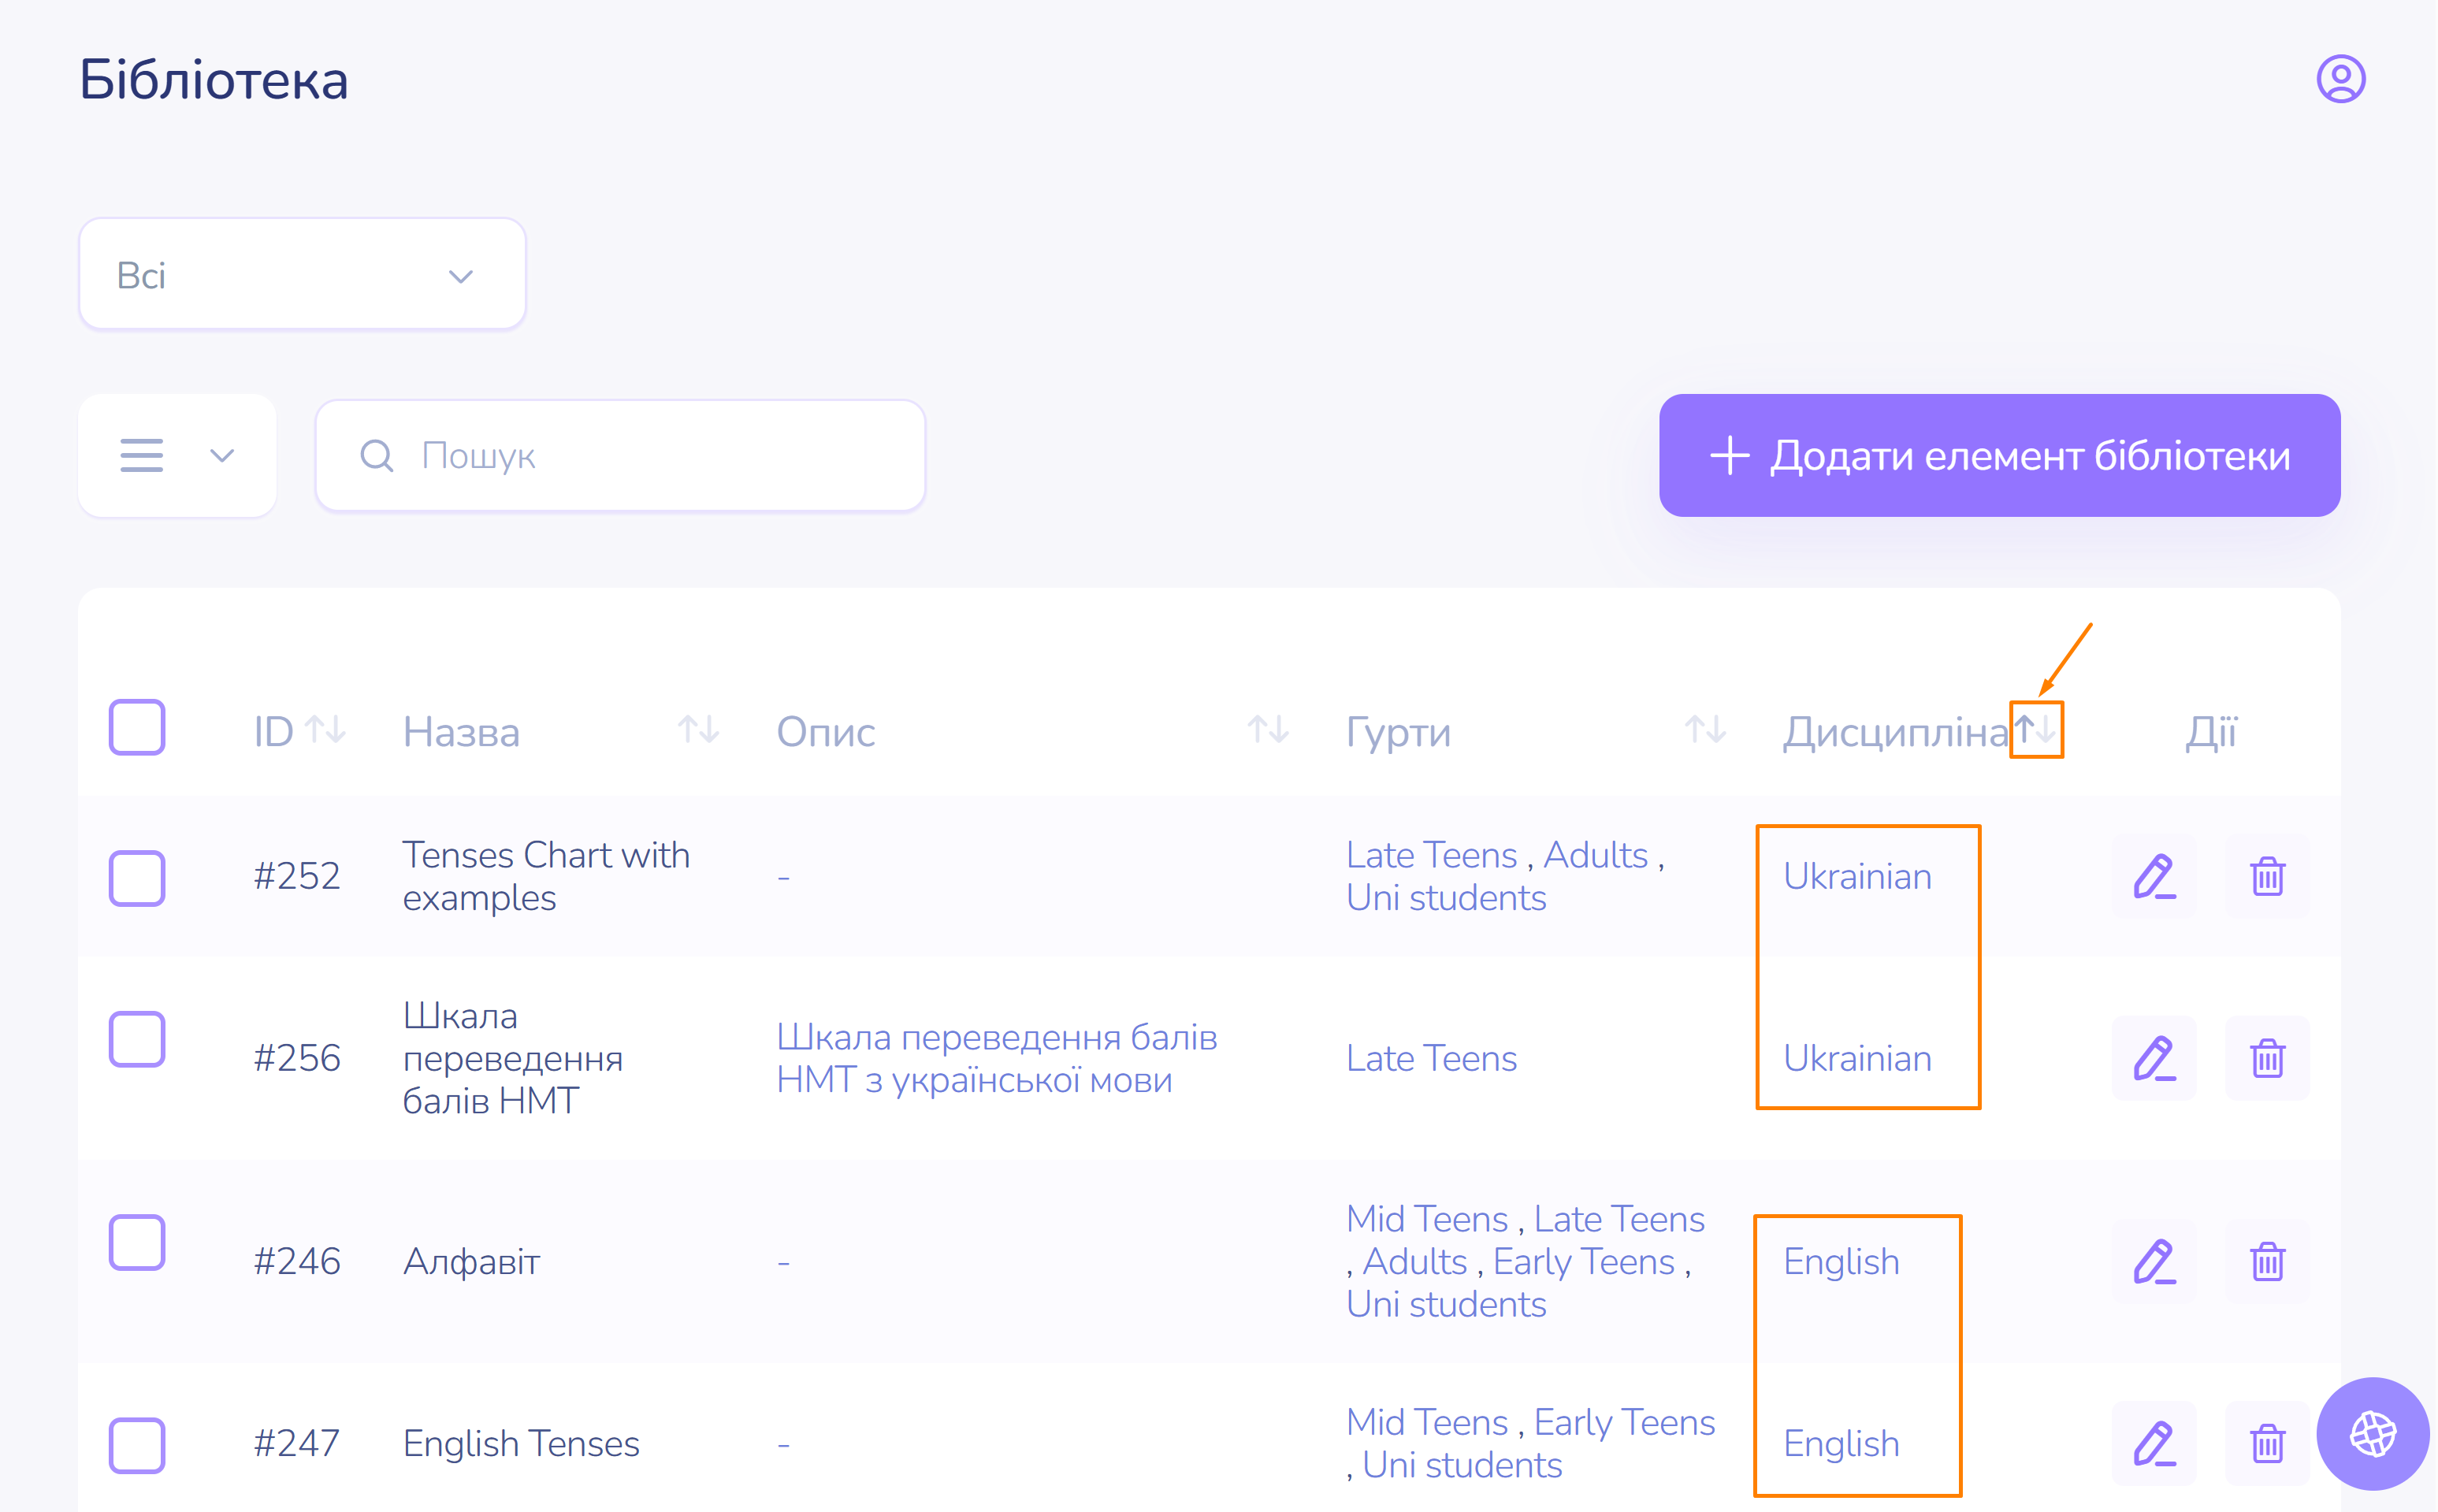Click the Пошук search field
The width and height of the screenshot is (2438, 1512).
[x=620, y=456]
